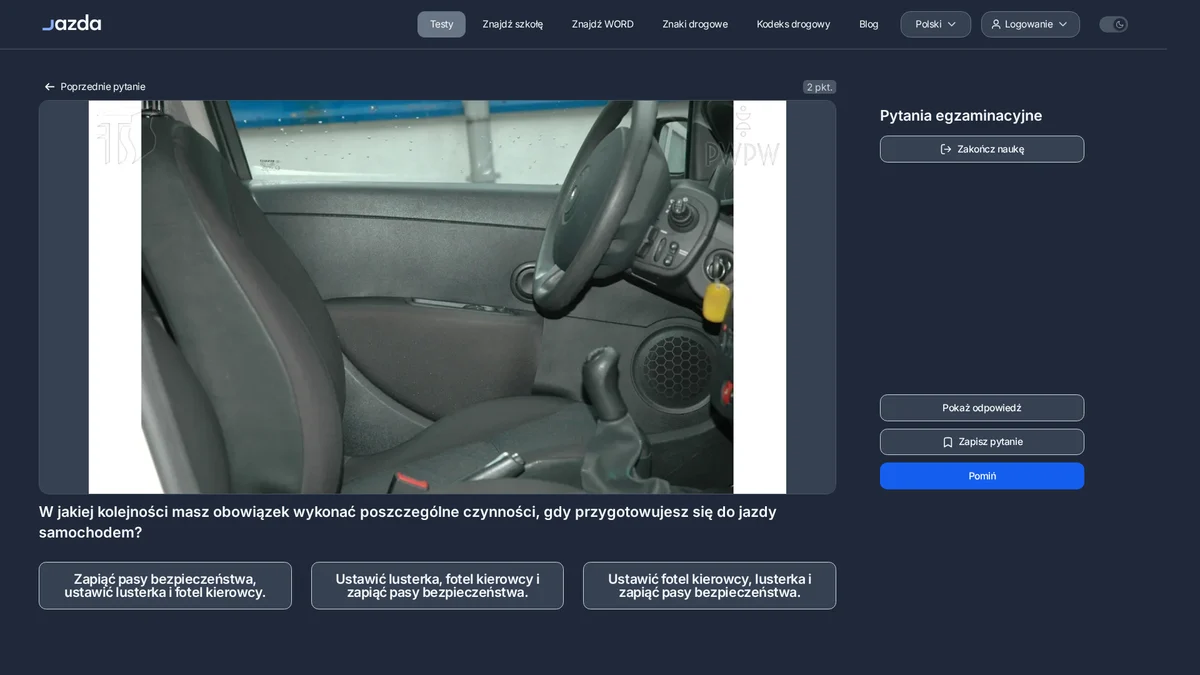Click the bookmark icon in Zapisz pytanie

point(948,442)
